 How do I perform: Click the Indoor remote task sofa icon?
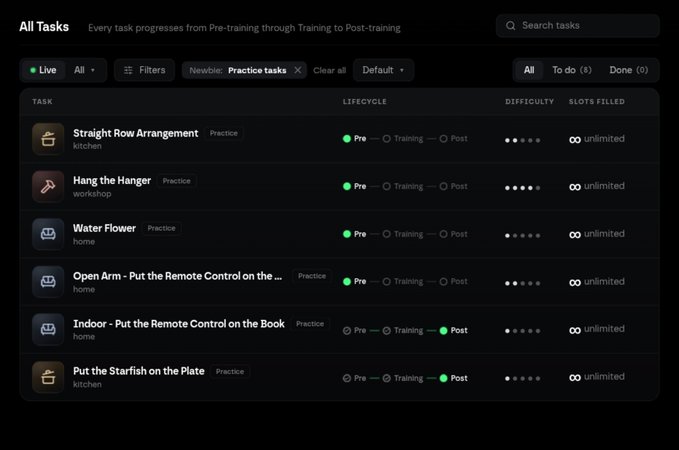pos(48,330)
